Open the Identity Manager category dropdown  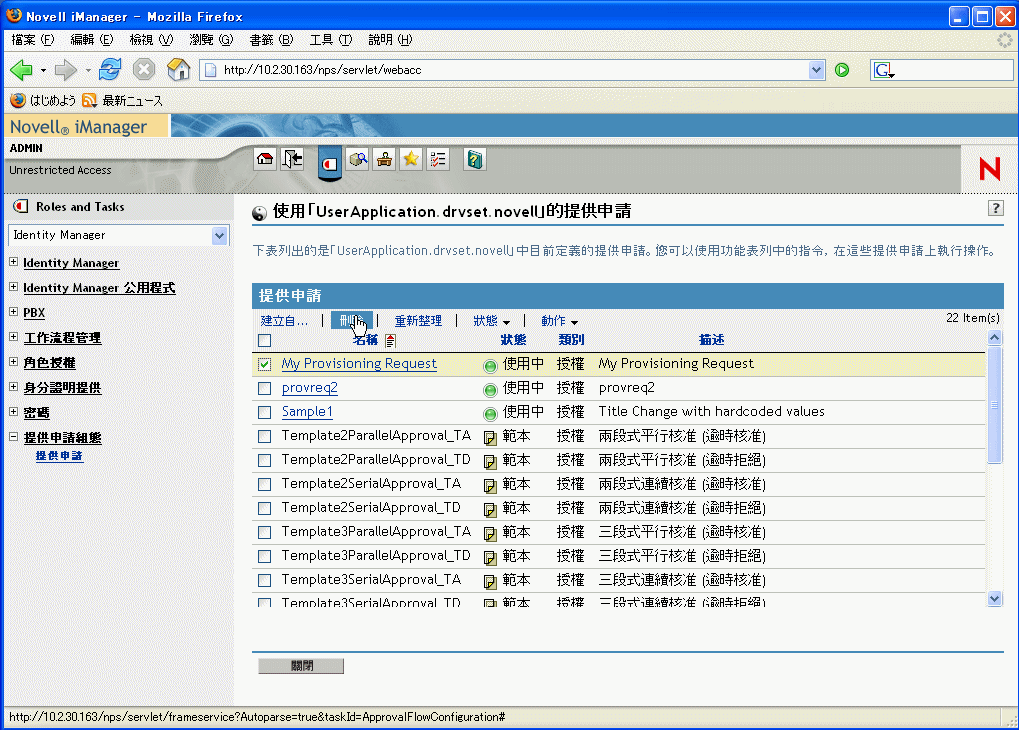[x=220, y=235]
